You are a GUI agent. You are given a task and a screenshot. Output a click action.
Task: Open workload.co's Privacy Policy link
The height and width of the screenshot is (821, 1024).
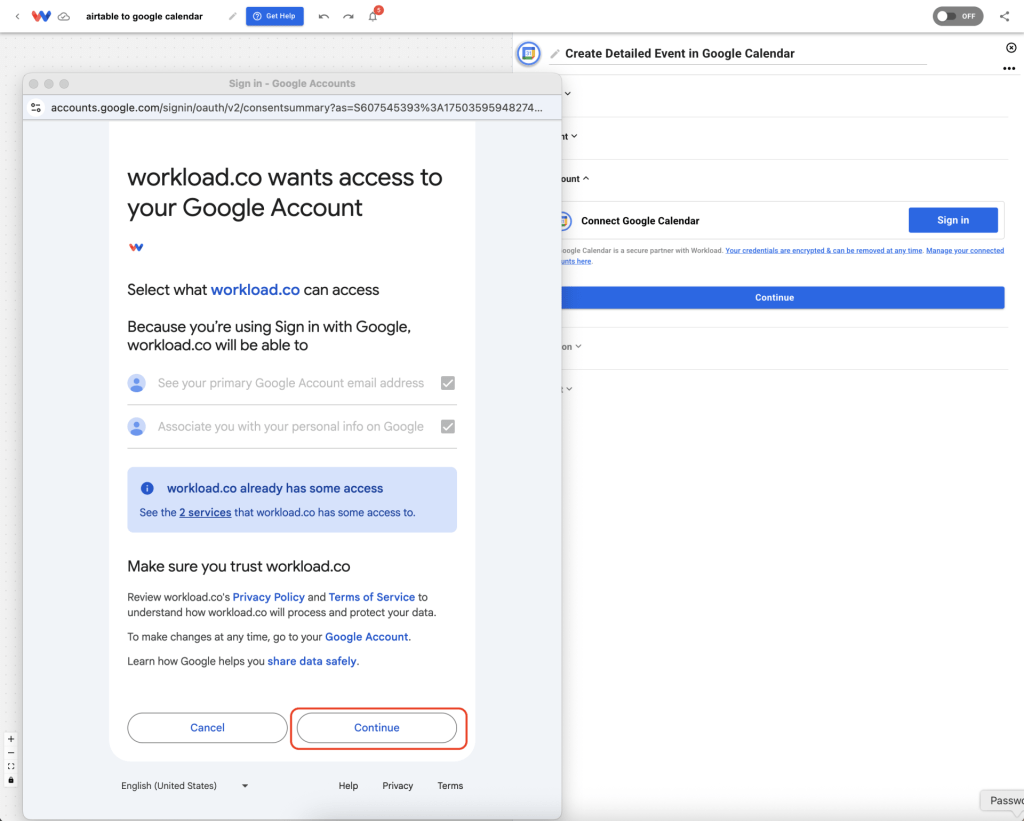pos(268,597)
